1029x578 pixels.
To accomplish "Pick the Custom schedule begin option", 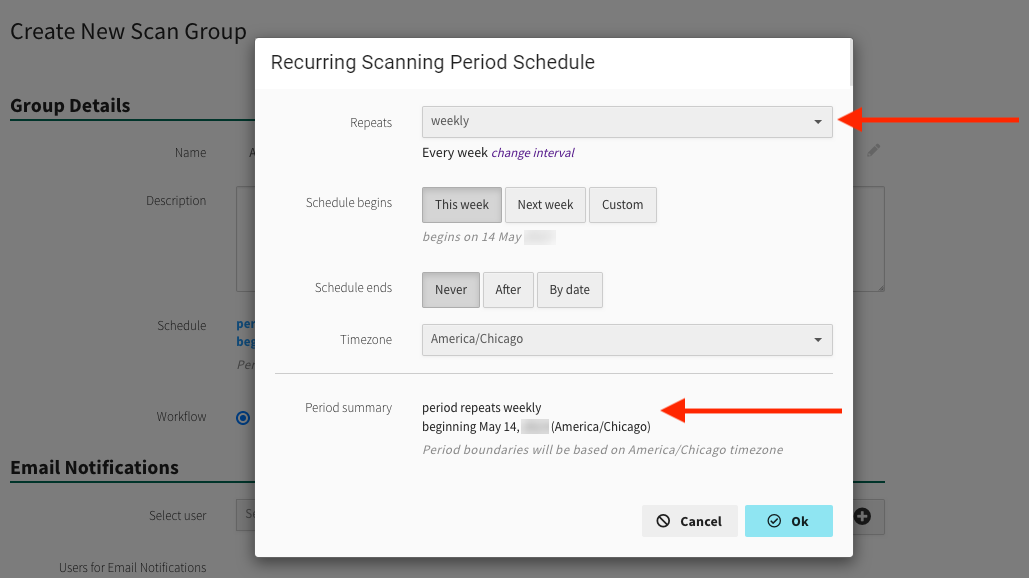I will tap(622, 205).
